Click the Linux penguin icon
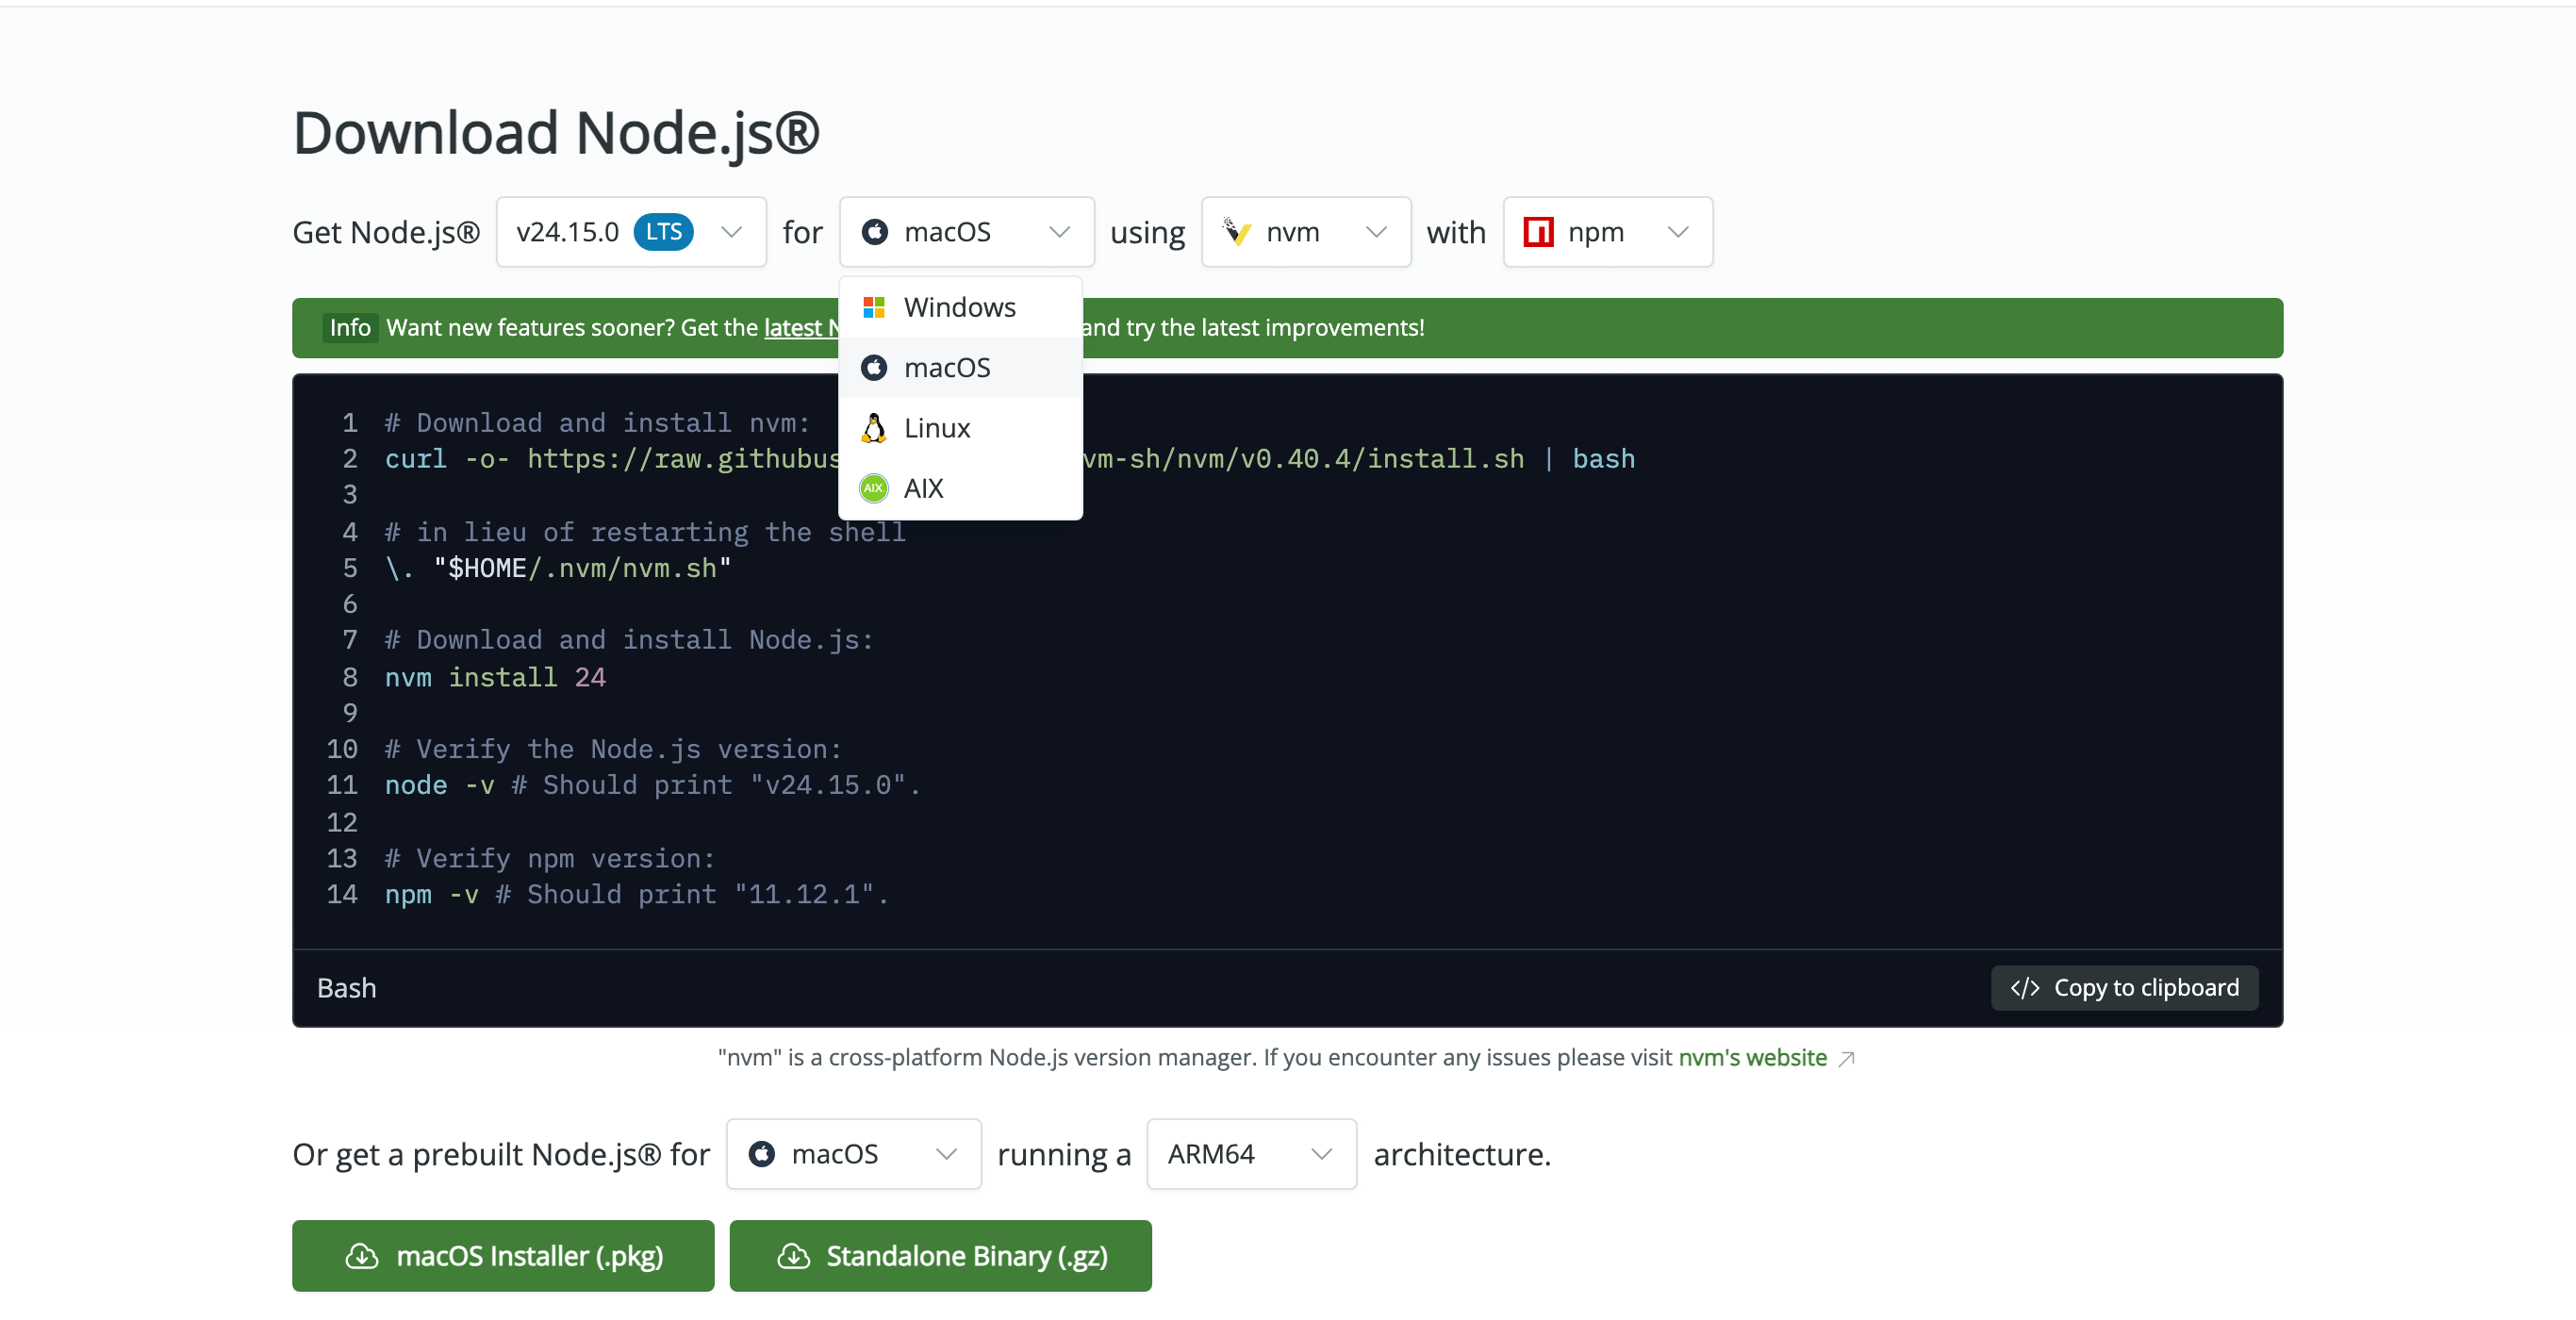The height and width of the screenshot is (1320, 2576). pos(874,428)
